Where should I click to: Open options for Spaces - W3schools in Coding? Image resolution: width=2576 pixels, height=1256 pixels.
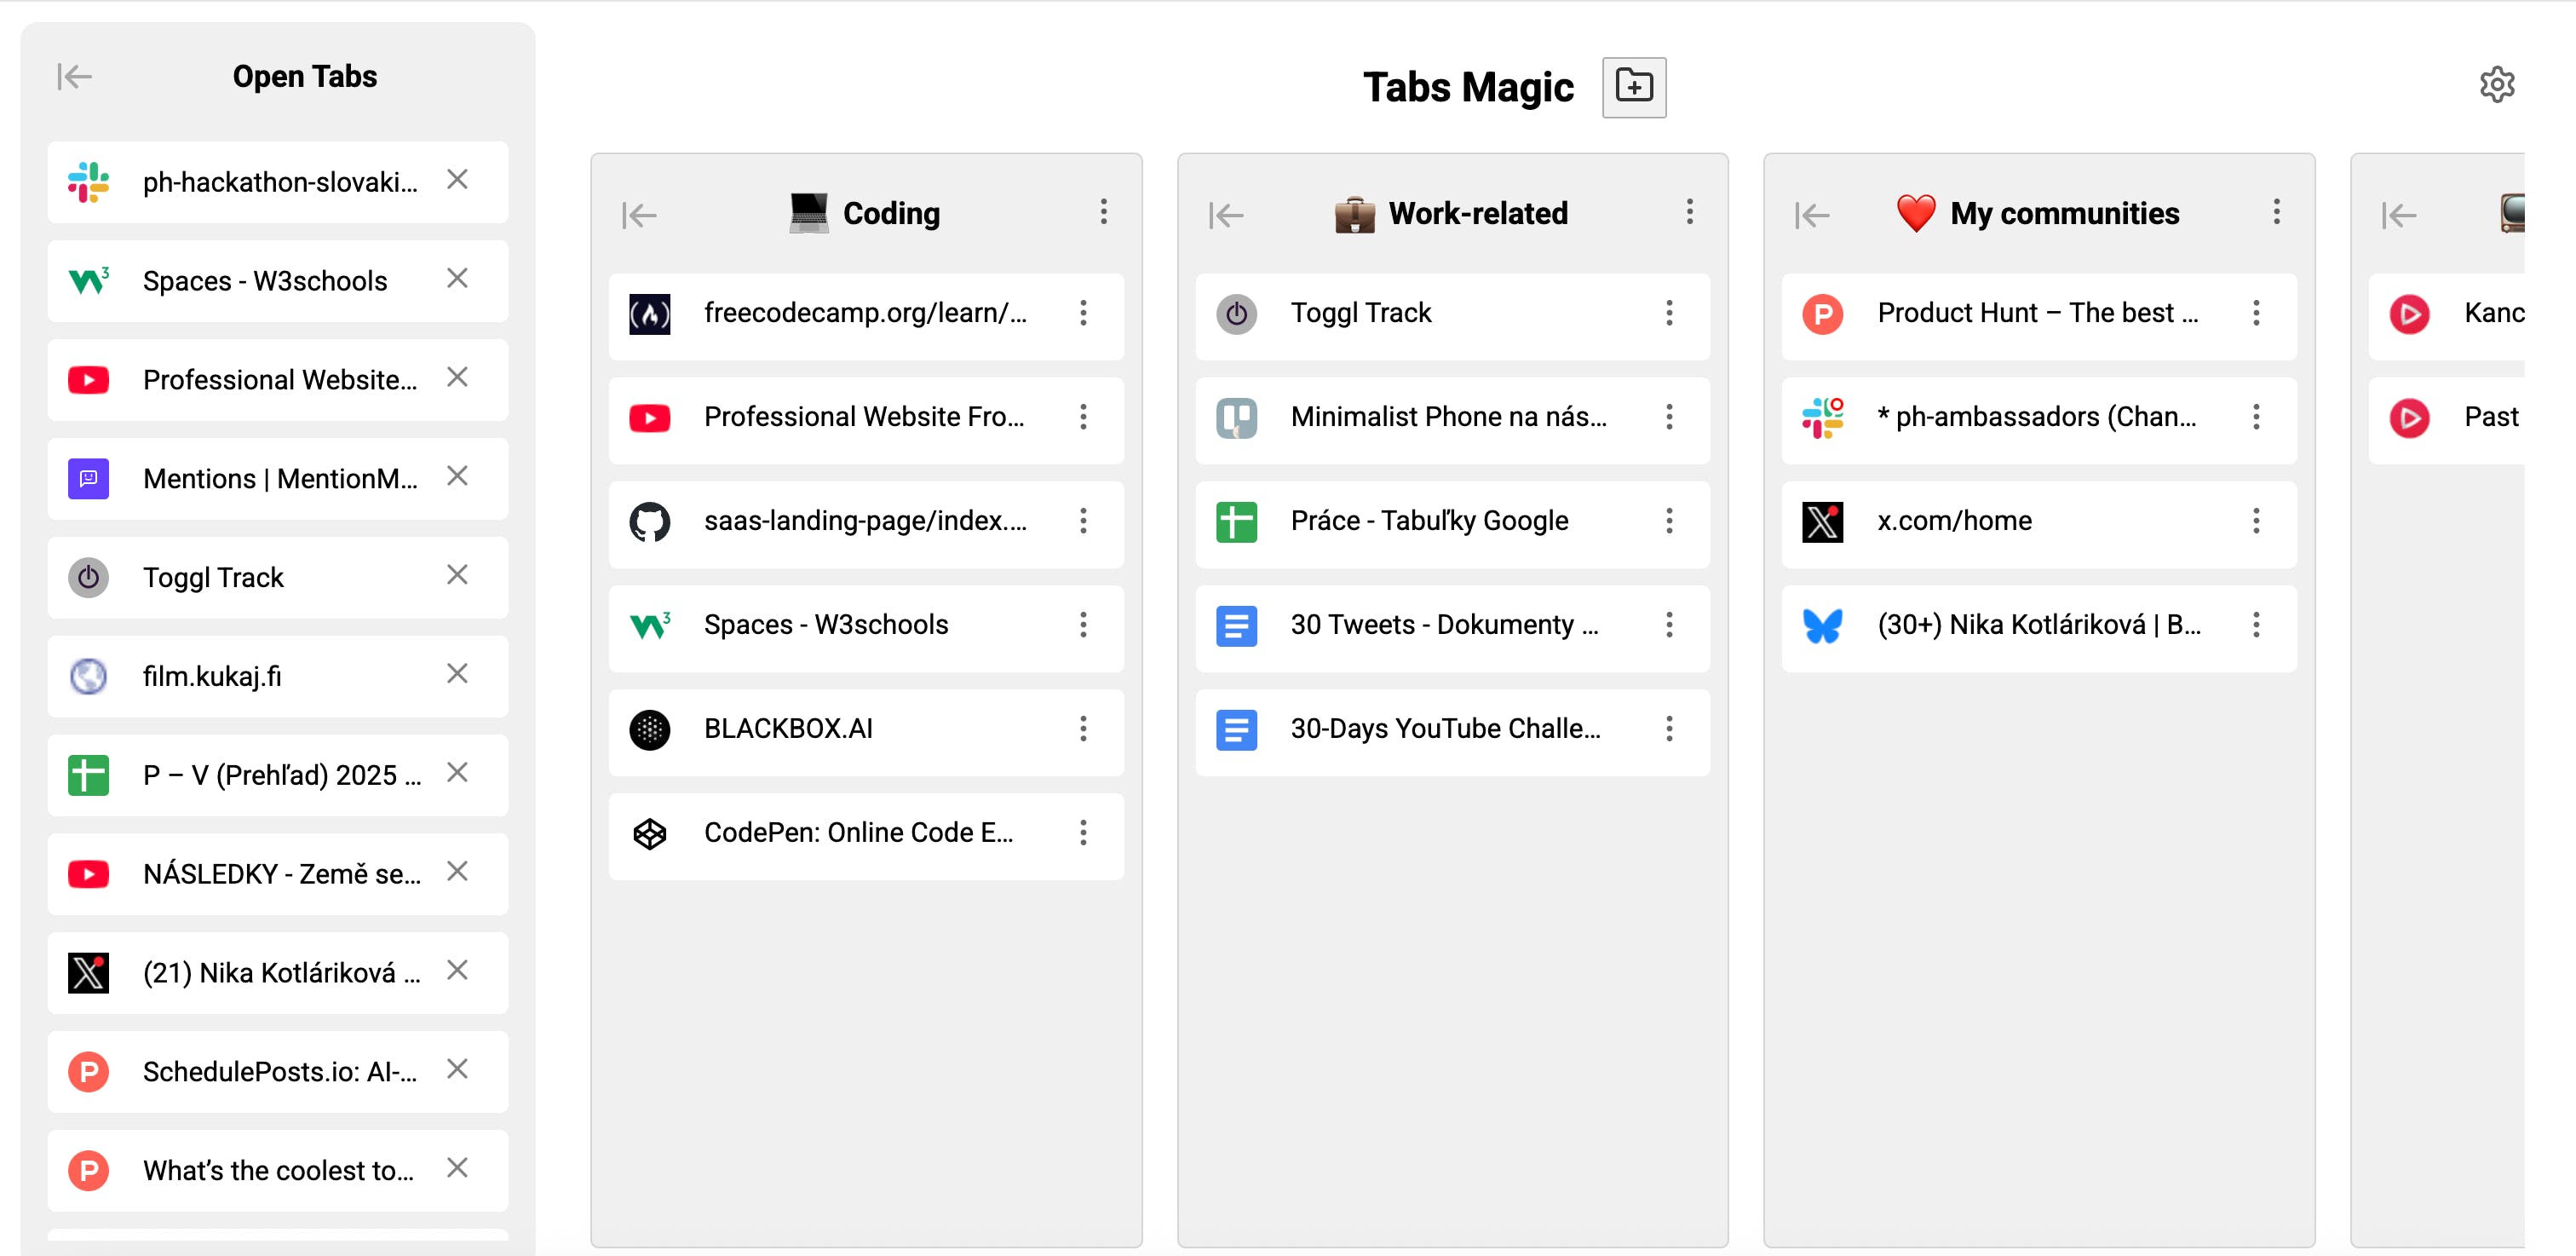point(1083,625)
